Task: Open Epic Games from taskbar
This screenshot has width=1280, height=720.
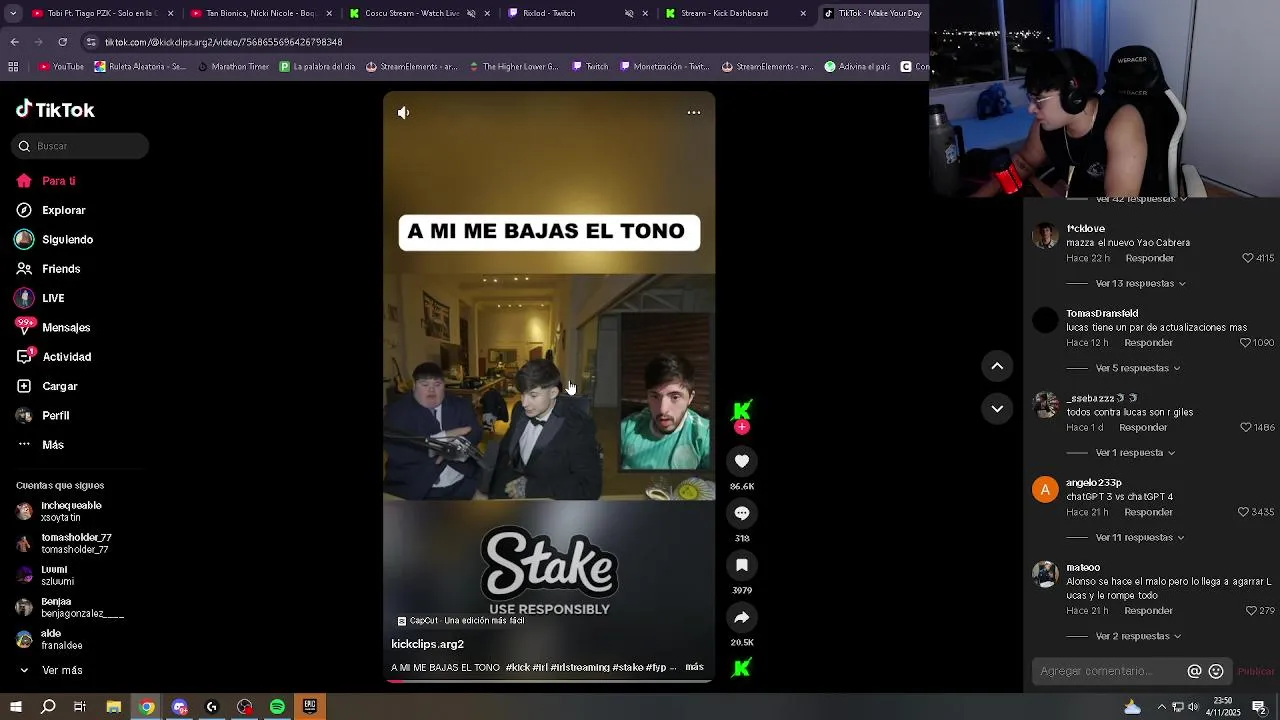Action: point(310,707)
